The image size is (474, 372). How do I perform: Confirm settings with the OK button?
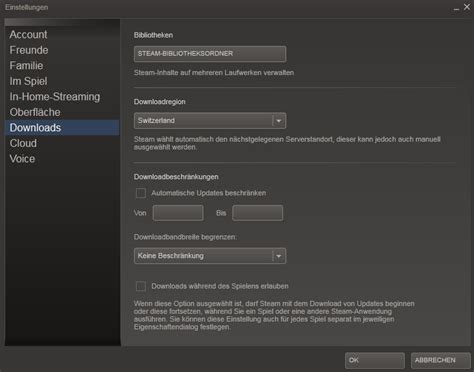[375, 360]
